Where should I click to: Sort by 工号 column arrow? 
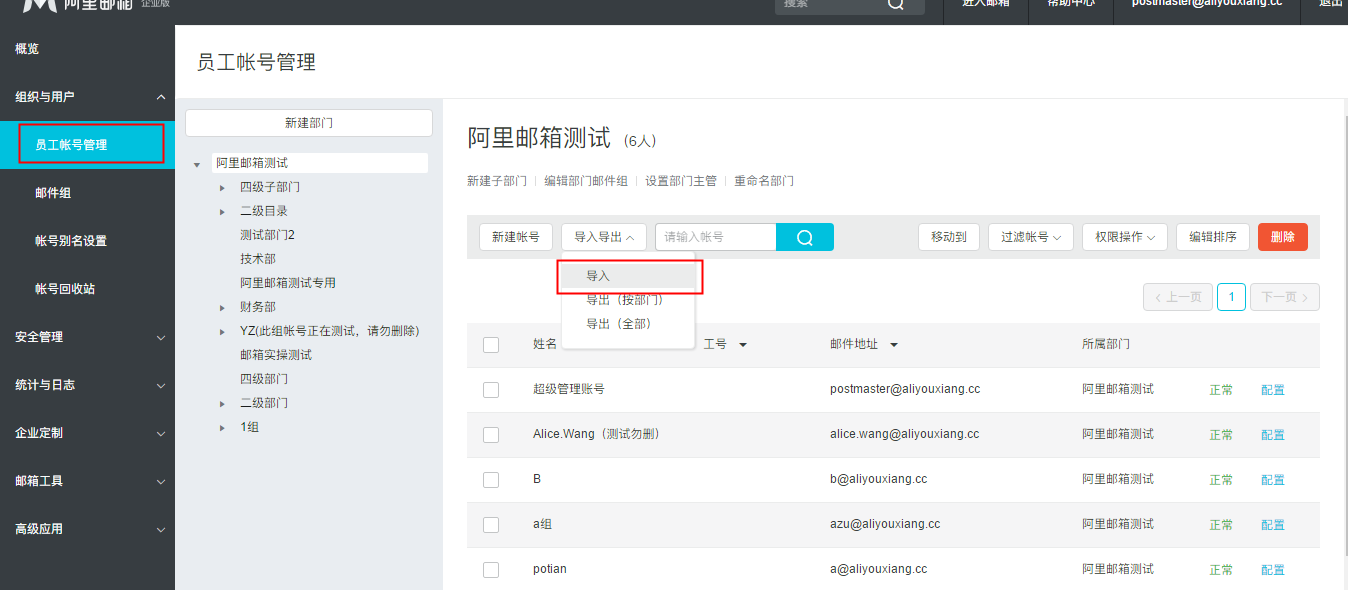point(743,345)
